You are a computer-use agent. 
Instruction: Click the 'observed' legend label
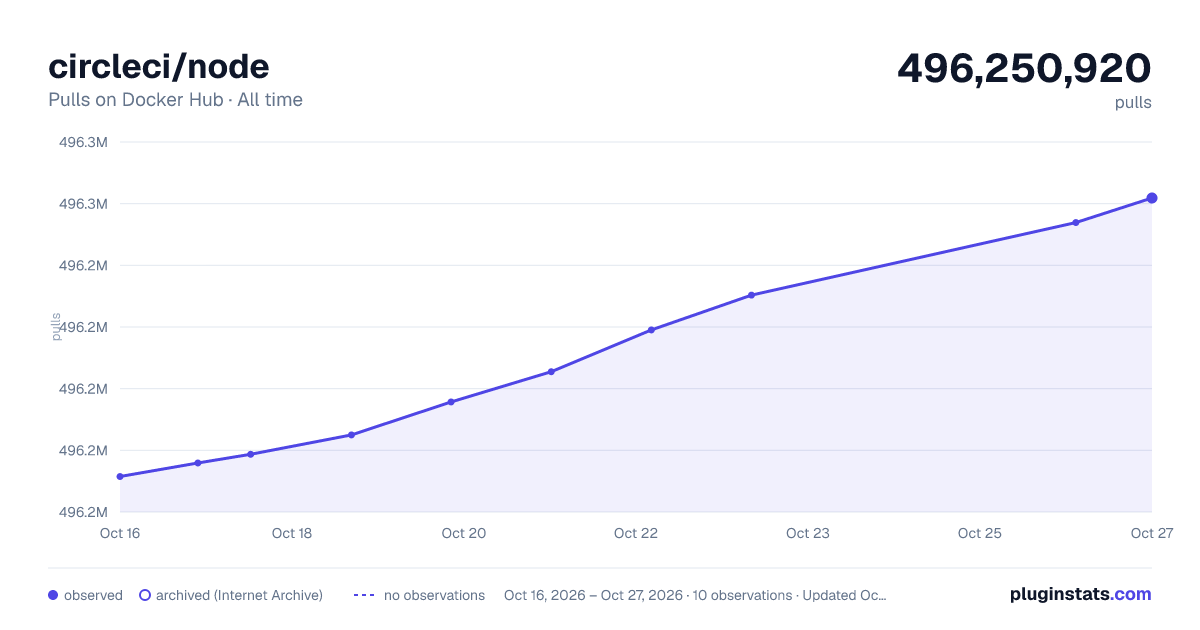pos(93,595)
